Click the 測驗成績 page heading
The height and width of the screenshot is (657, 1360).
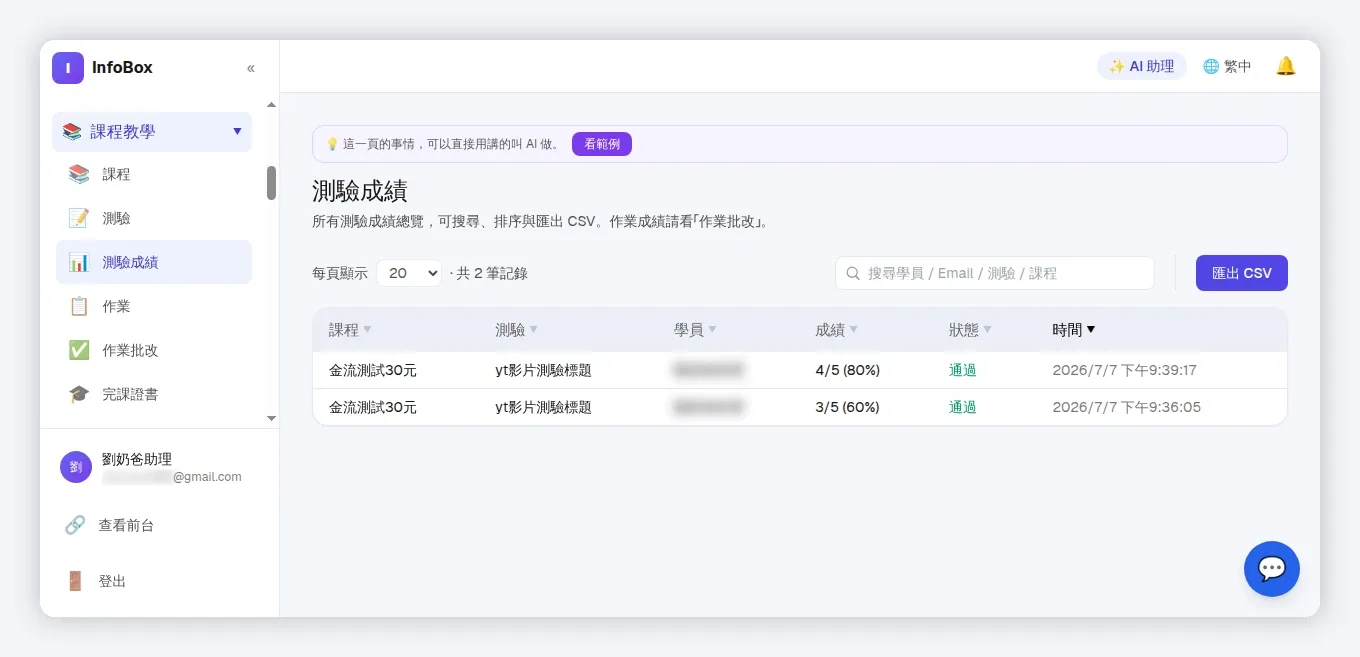pyautogui.click(x=360, y=191)
